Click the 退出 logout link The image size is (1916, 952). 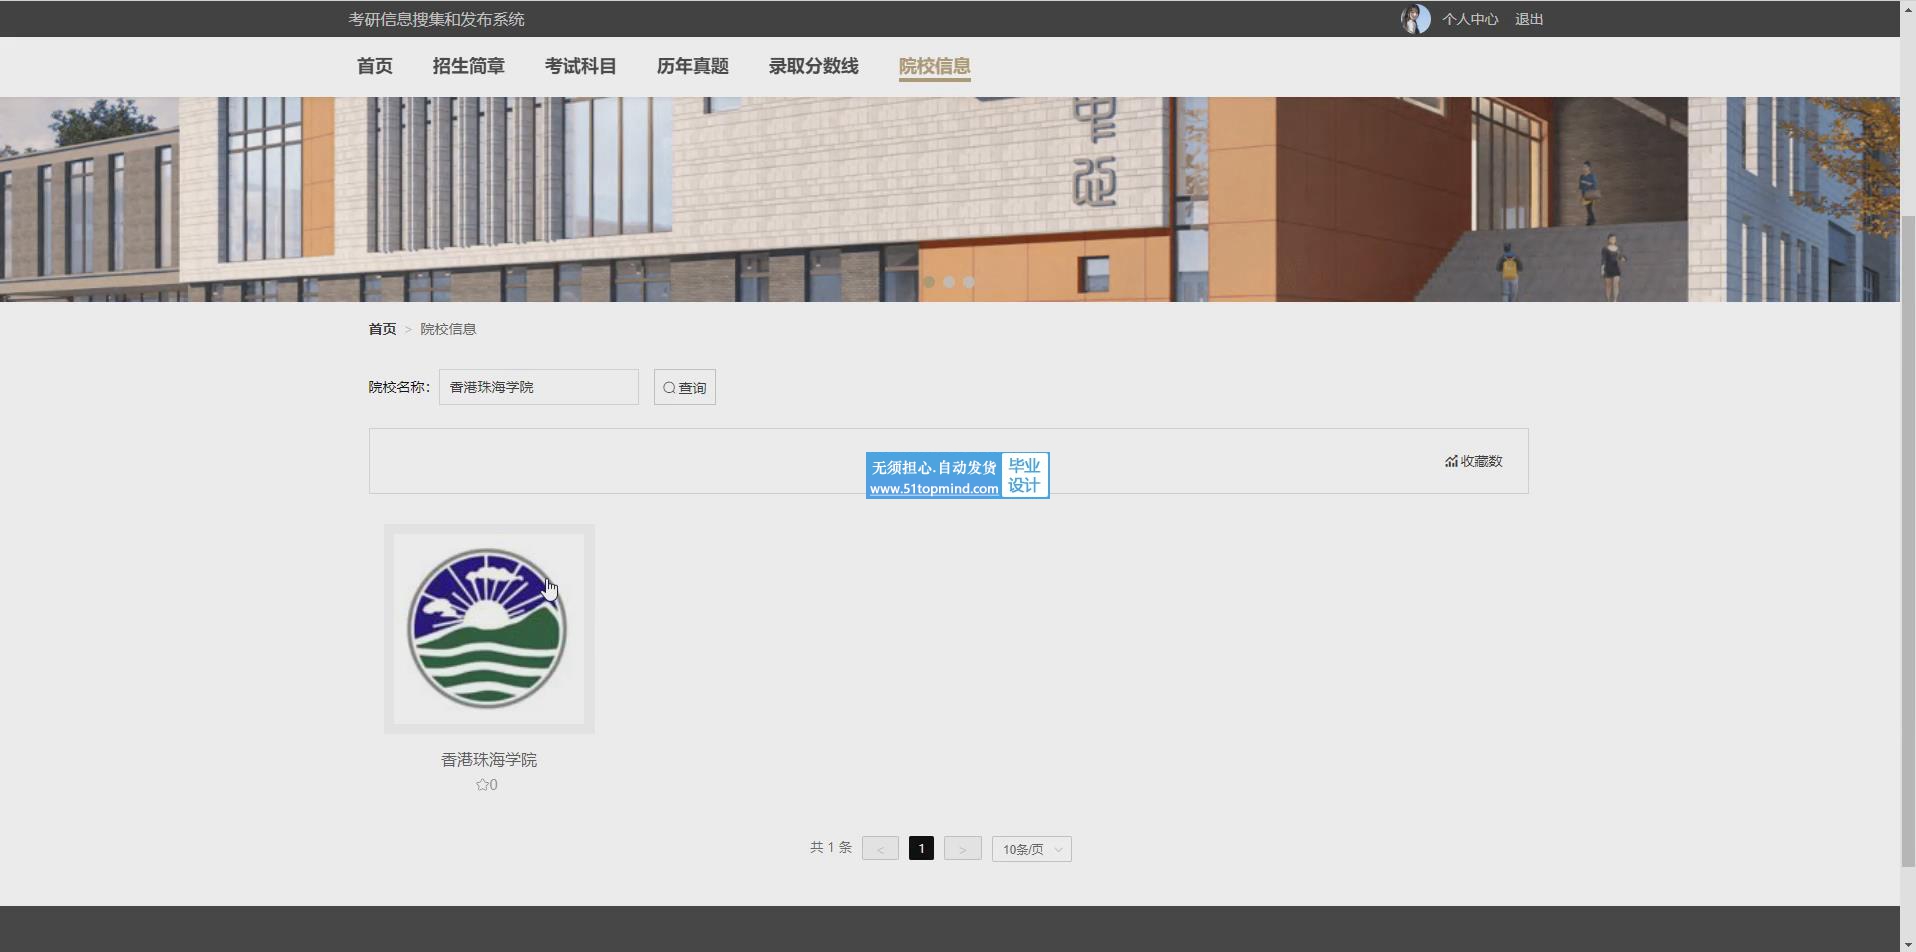(x=1528, y=19)
